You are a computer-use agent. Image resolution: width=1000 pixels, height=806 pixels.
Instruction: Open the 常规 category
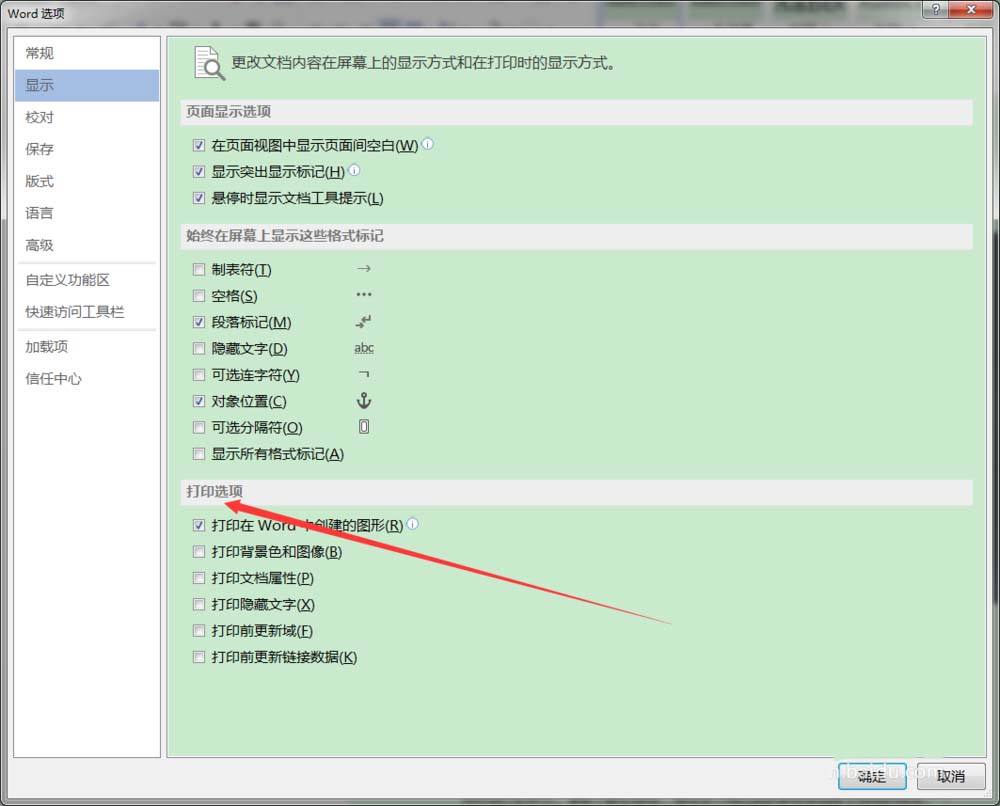87,53
